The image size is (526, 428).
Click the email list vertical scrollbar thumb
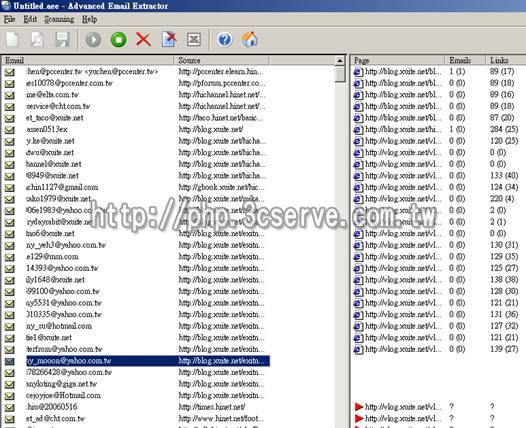[340, 74]
